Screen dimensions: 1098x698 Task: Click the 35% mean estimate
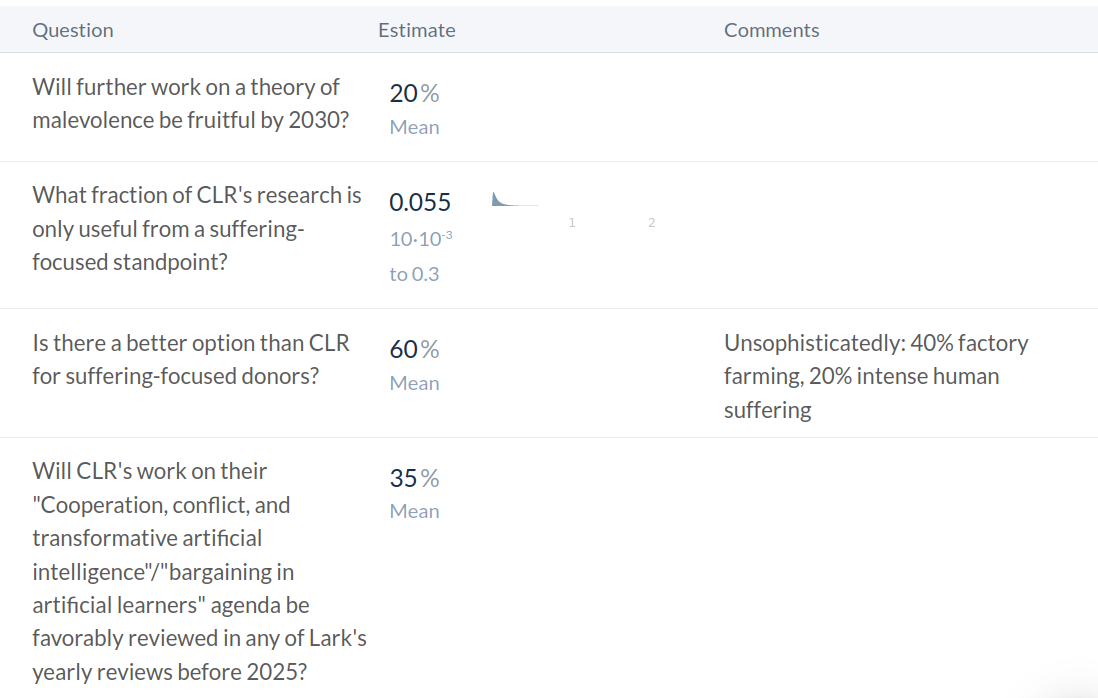[415, 478]
